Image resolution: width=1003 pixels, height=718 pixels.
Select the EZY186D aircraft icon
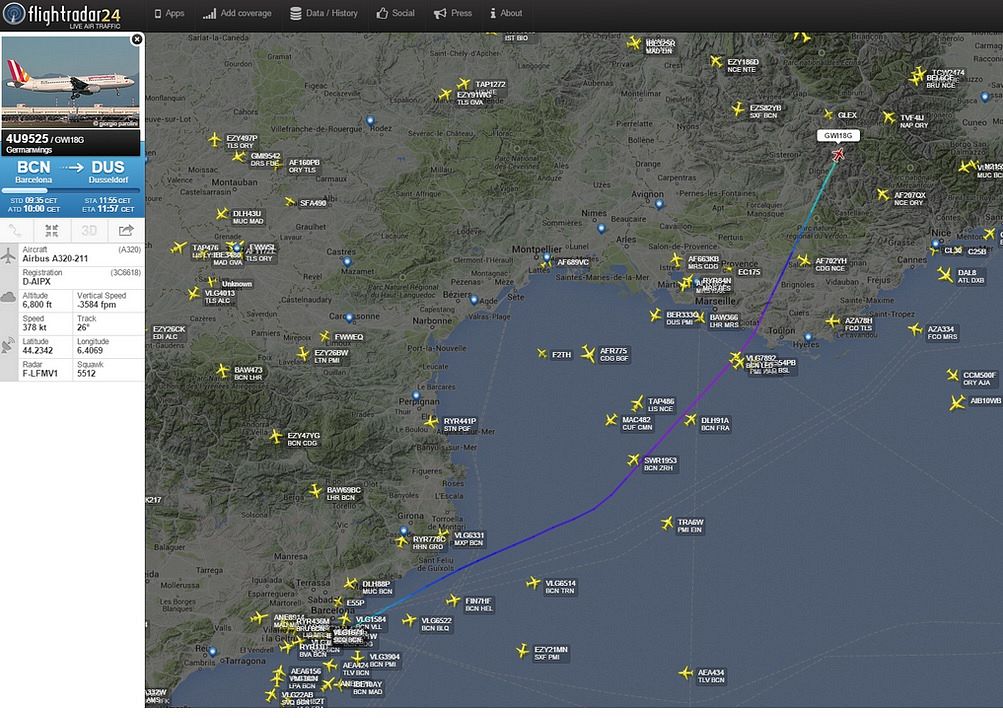pyautogui.click(x=716, y=61)
